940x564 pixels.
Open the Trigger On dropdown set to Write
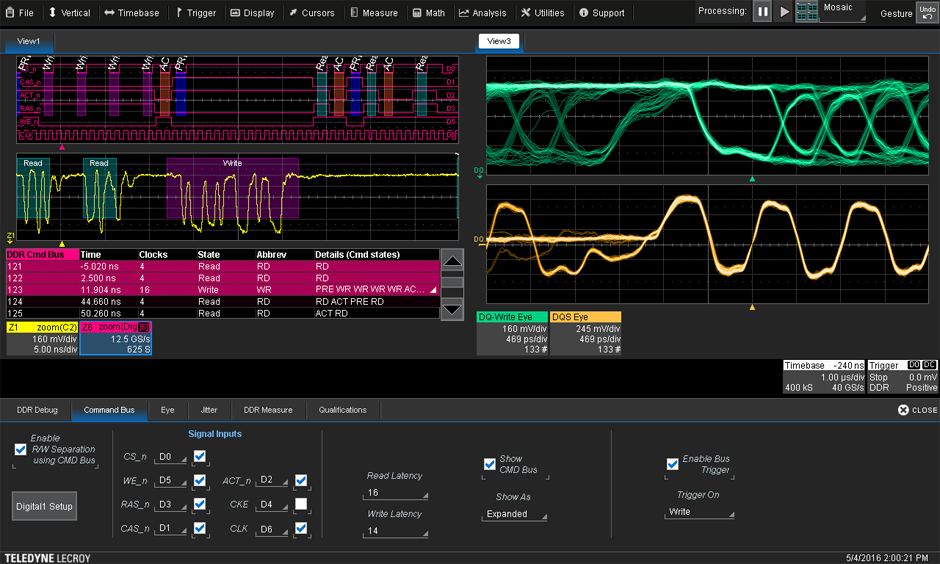tap(699, 512)
